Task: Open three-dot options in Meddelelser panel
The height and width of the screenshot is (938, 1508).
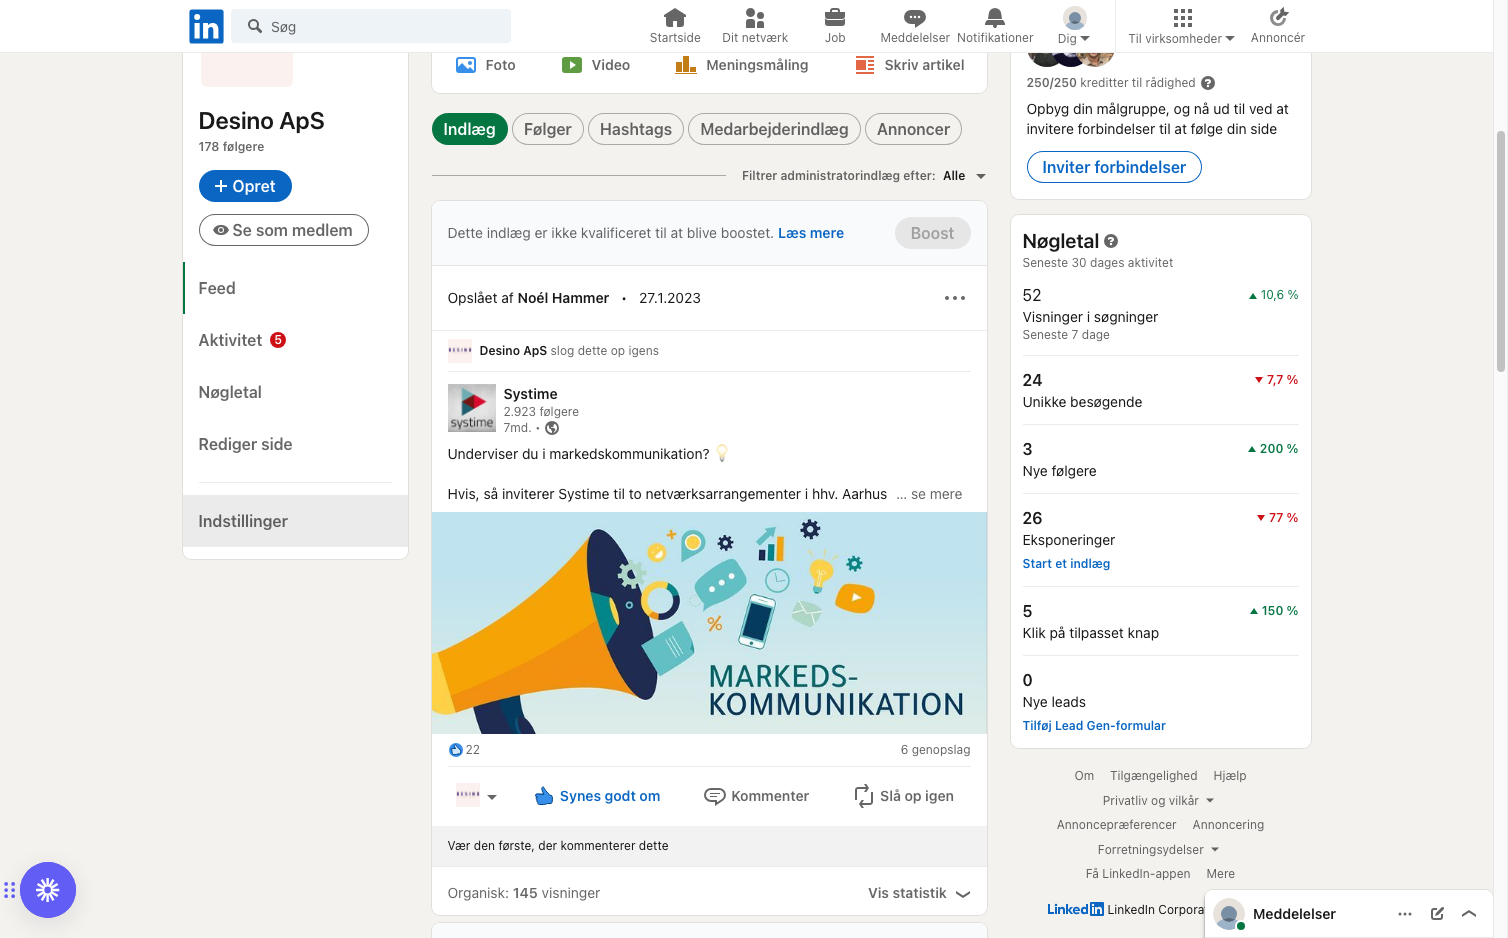Action: coord(1405,914)
